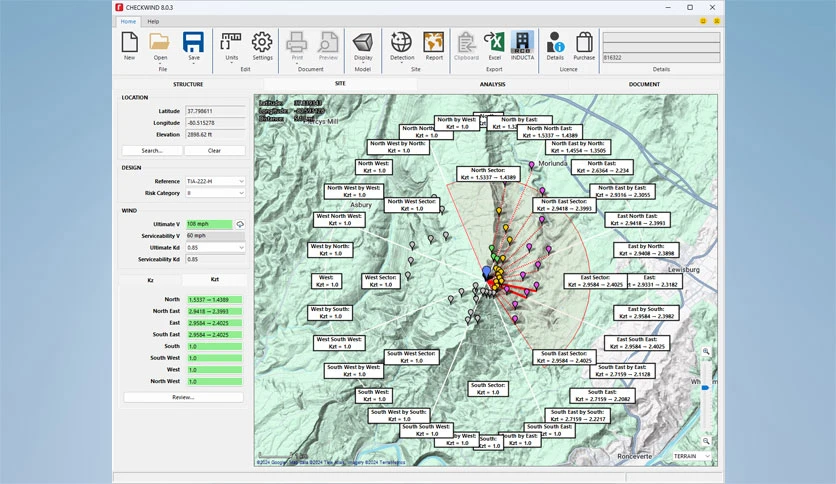
Task: Switch to the Home ribbon tab
Action: click(128, 21)
